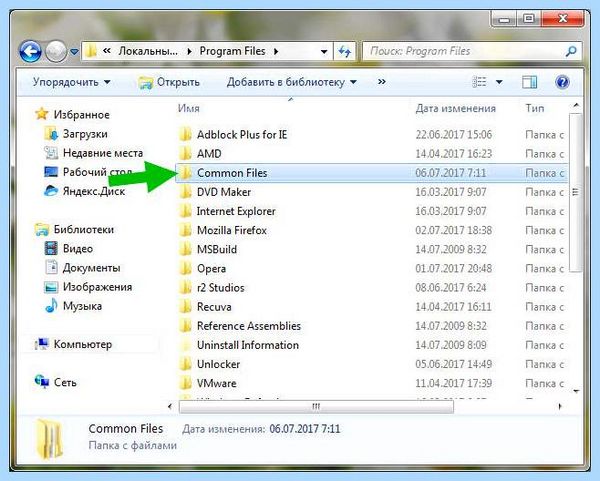600x481 pixels.
Task: Select the Adblock Plus for IE folder icon
Action: 186,134
